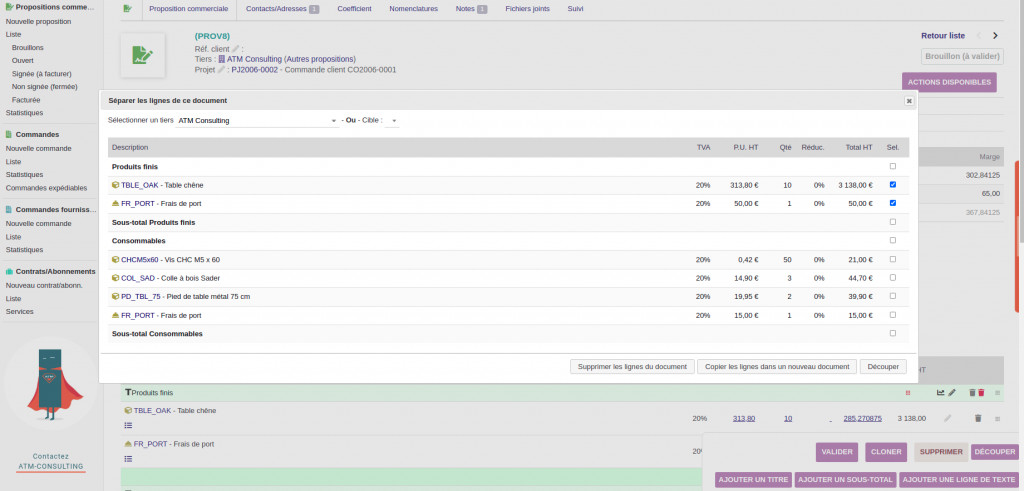Open the Cible dropdown
The image size is (1024, 491).
tap(392, 121)
